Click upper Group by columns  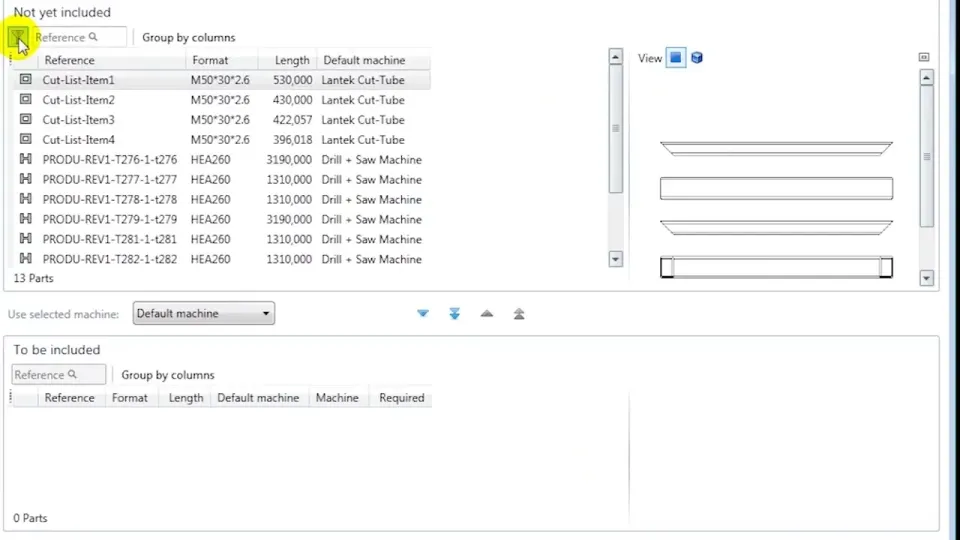pyautogui.click(x=189, y=37)
